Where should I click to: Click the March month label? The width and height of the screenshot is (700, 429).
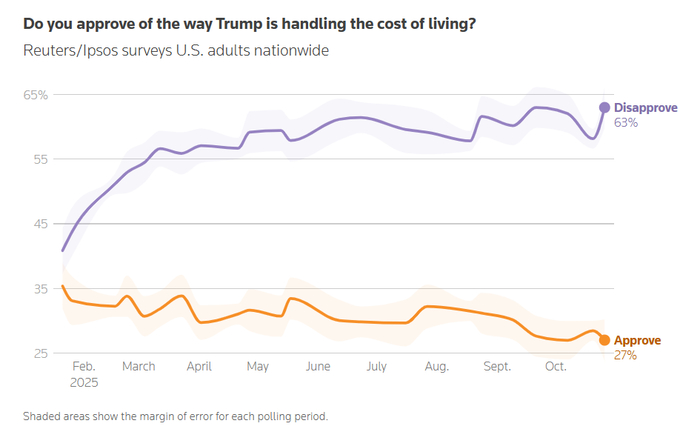tap(139, 367)
